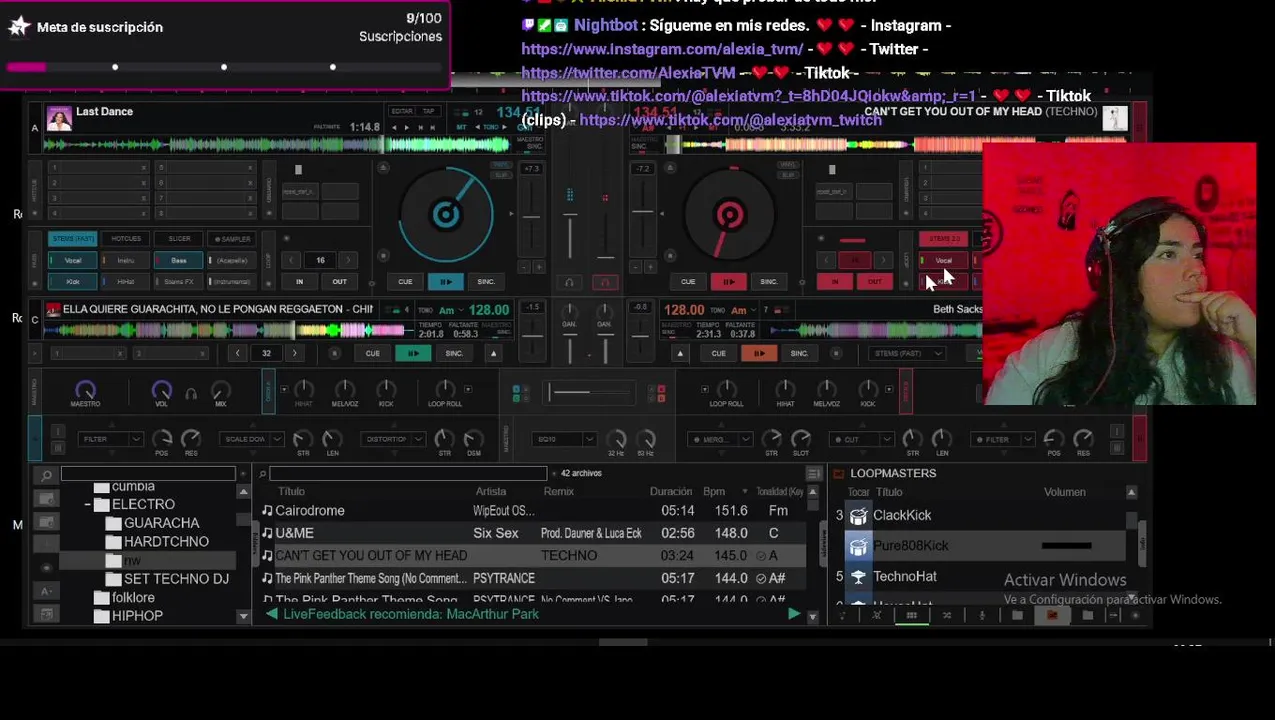
Task: Hit CUE on deck C
Action: 372,353
